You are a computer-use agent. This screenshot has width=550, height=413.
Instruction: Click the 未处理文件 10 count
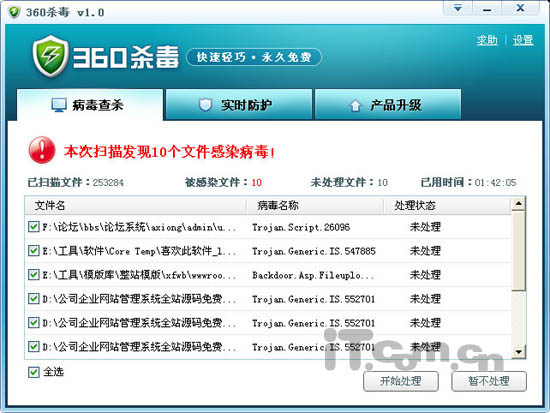pos(349,182)
